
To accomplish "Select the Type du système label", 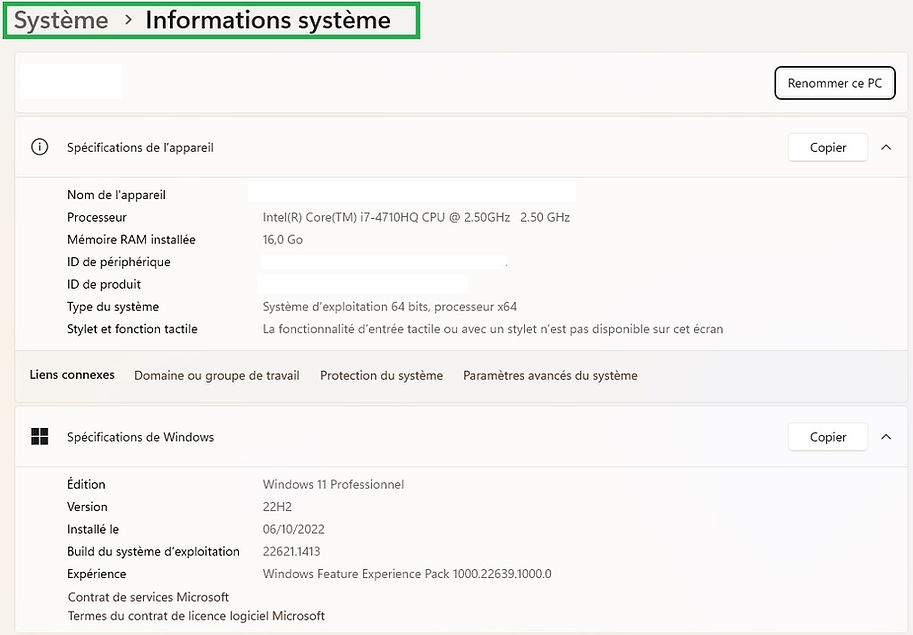I will click(x=113, y=307).
